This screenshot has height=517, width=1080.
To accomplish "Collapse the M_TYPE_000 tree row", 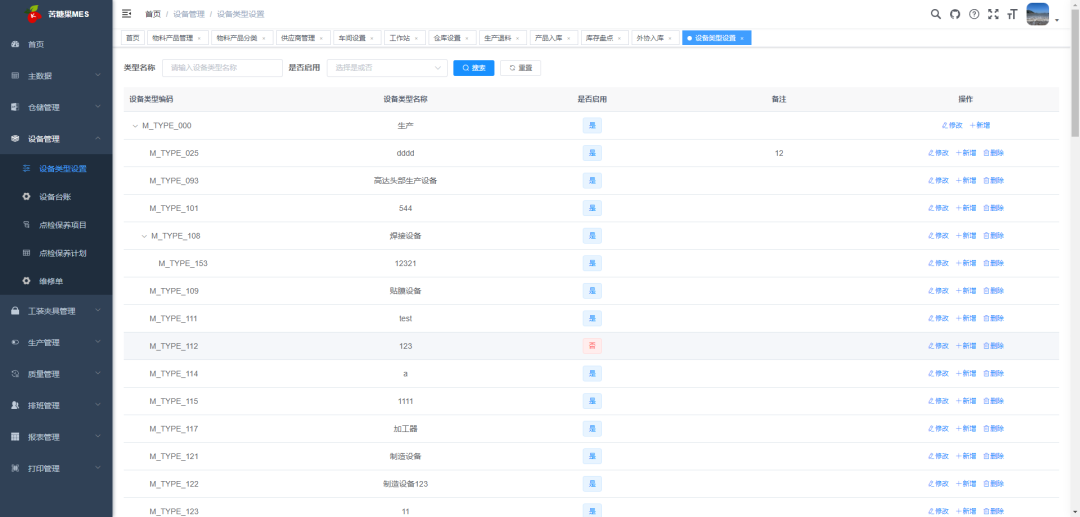I will tap(135, 126).
